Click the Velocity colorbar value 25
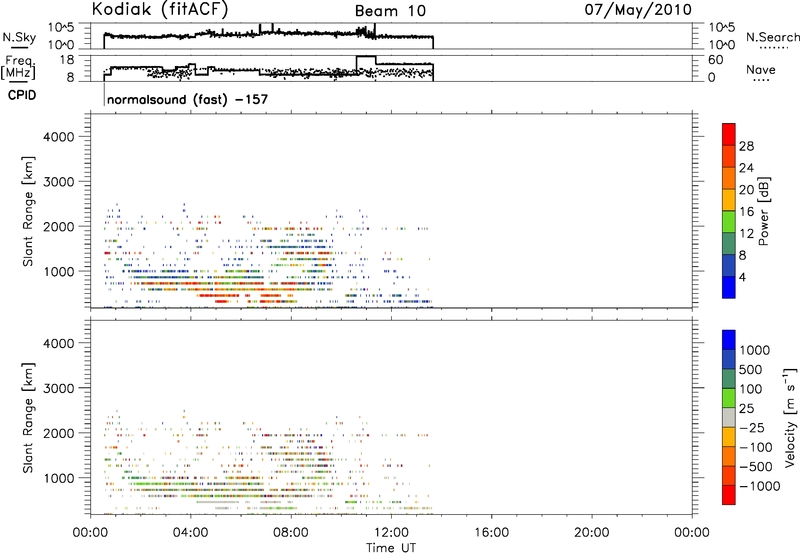This screenshot has width=800, height=554. [x=747, y=409]
